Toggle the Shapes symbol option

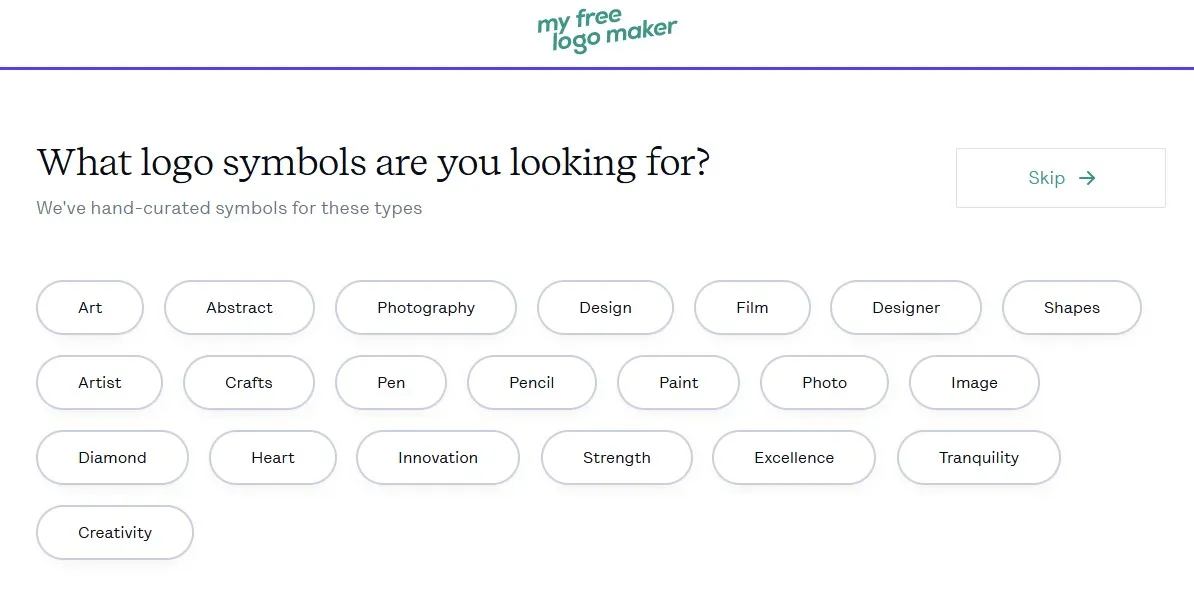pos(1071,308)
